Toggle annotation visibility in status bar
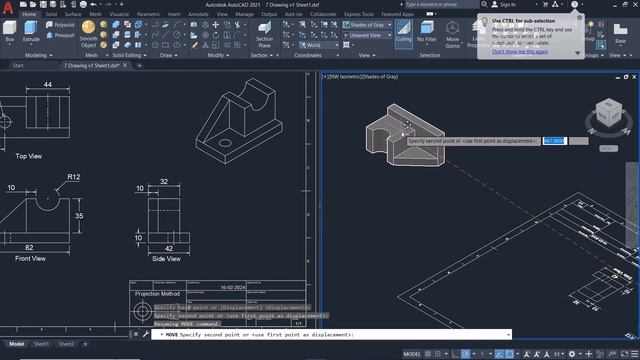The image size is (640, 360). tap(527, 354)
